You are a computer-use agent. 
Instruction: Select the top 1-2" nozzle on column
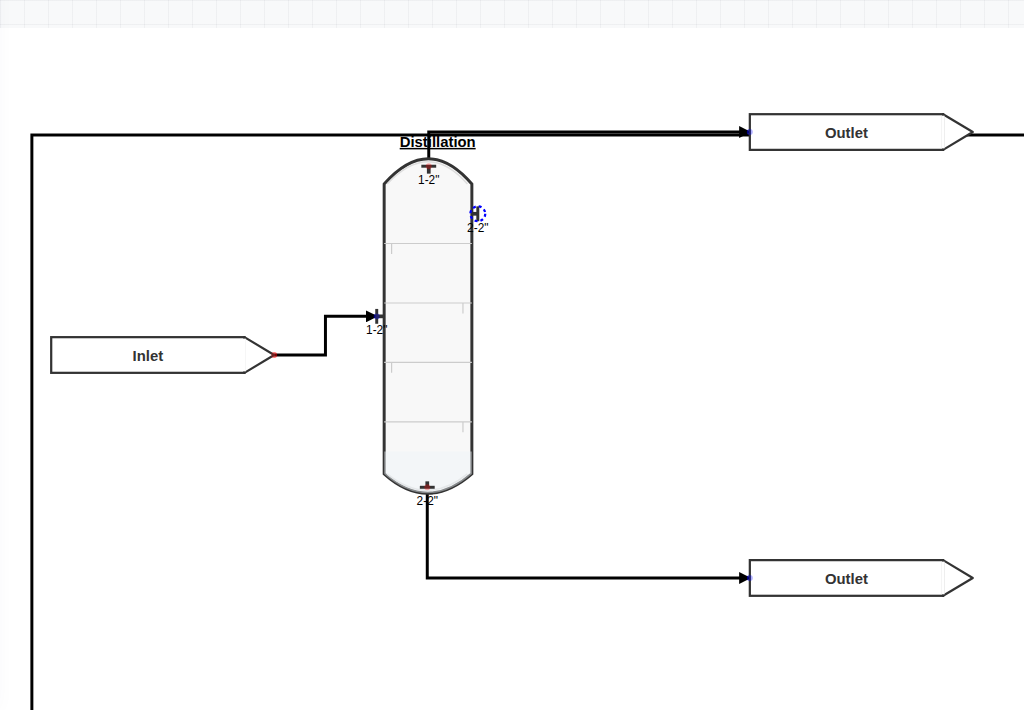tap(428, 169)
